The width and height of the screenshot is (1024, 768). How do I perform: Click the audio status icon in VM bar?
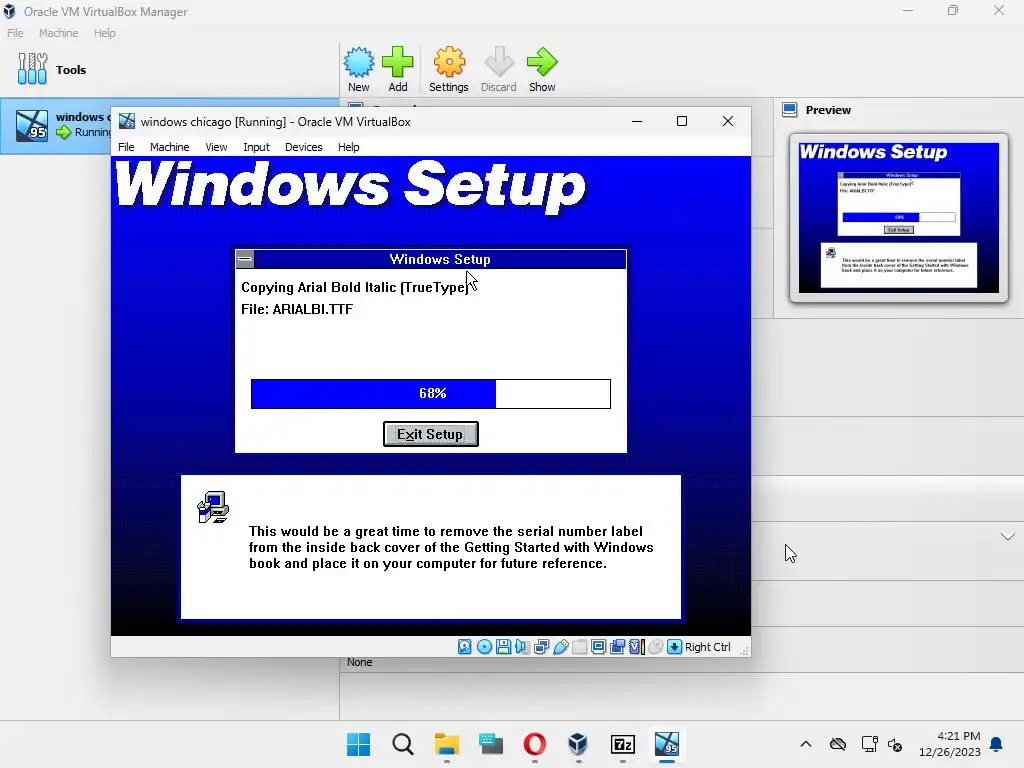(x=522, y=647)
